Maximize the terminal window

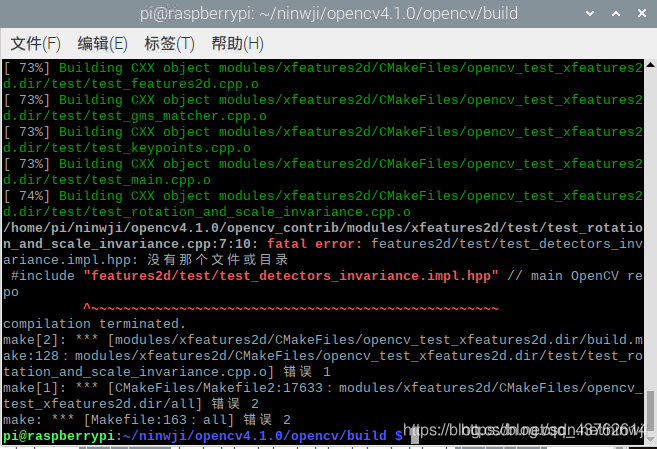pos(616,13)
